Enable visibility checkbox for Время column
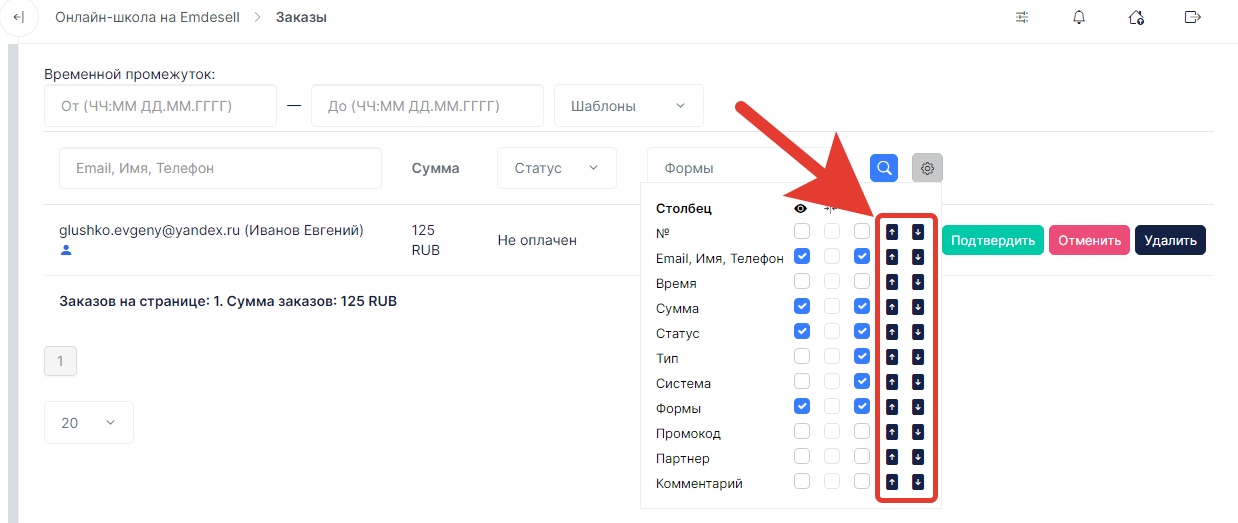 (x=802, y=282)
